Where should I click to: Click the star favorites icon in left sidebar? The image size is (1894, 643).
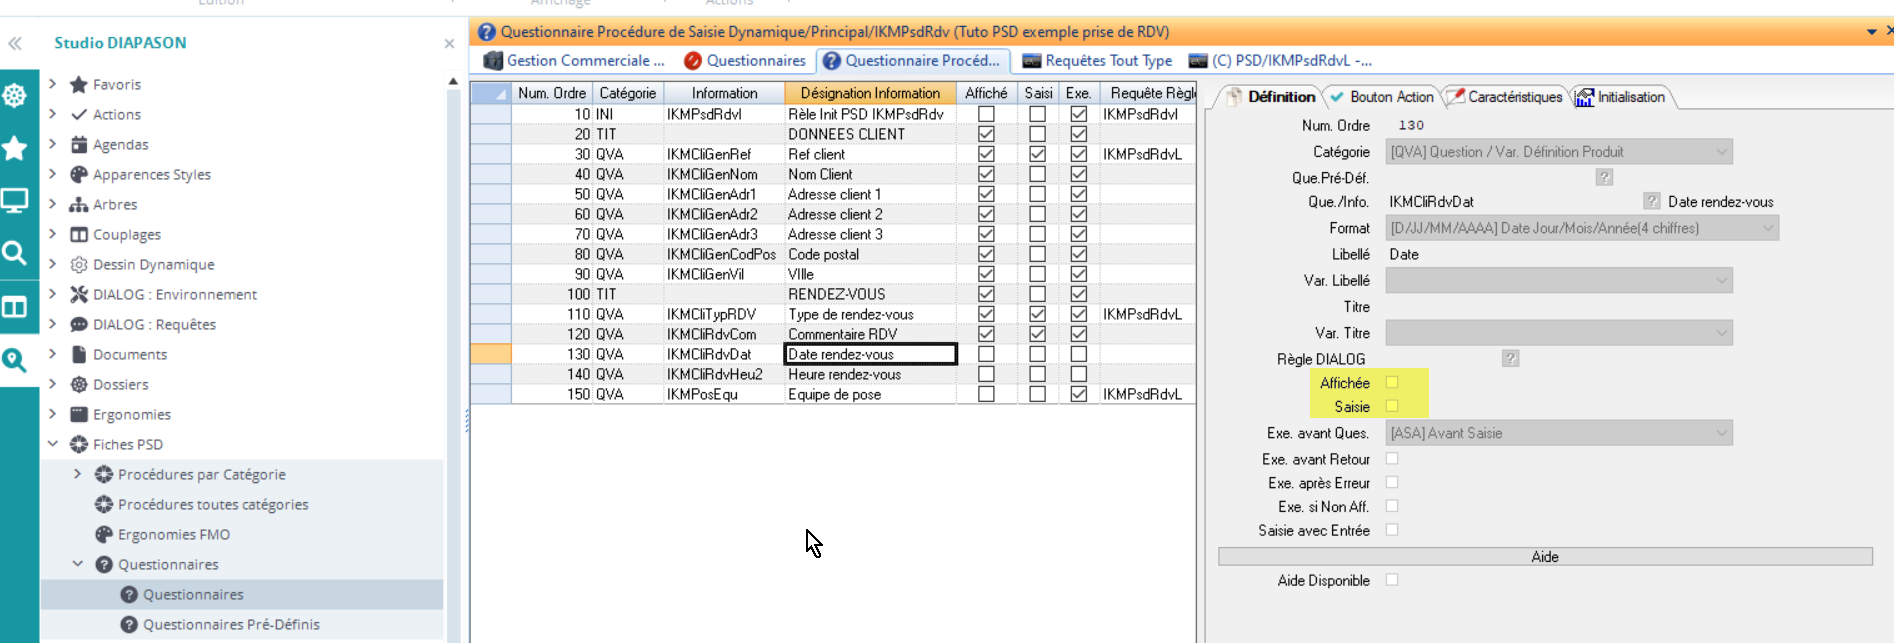click(15, 149)
